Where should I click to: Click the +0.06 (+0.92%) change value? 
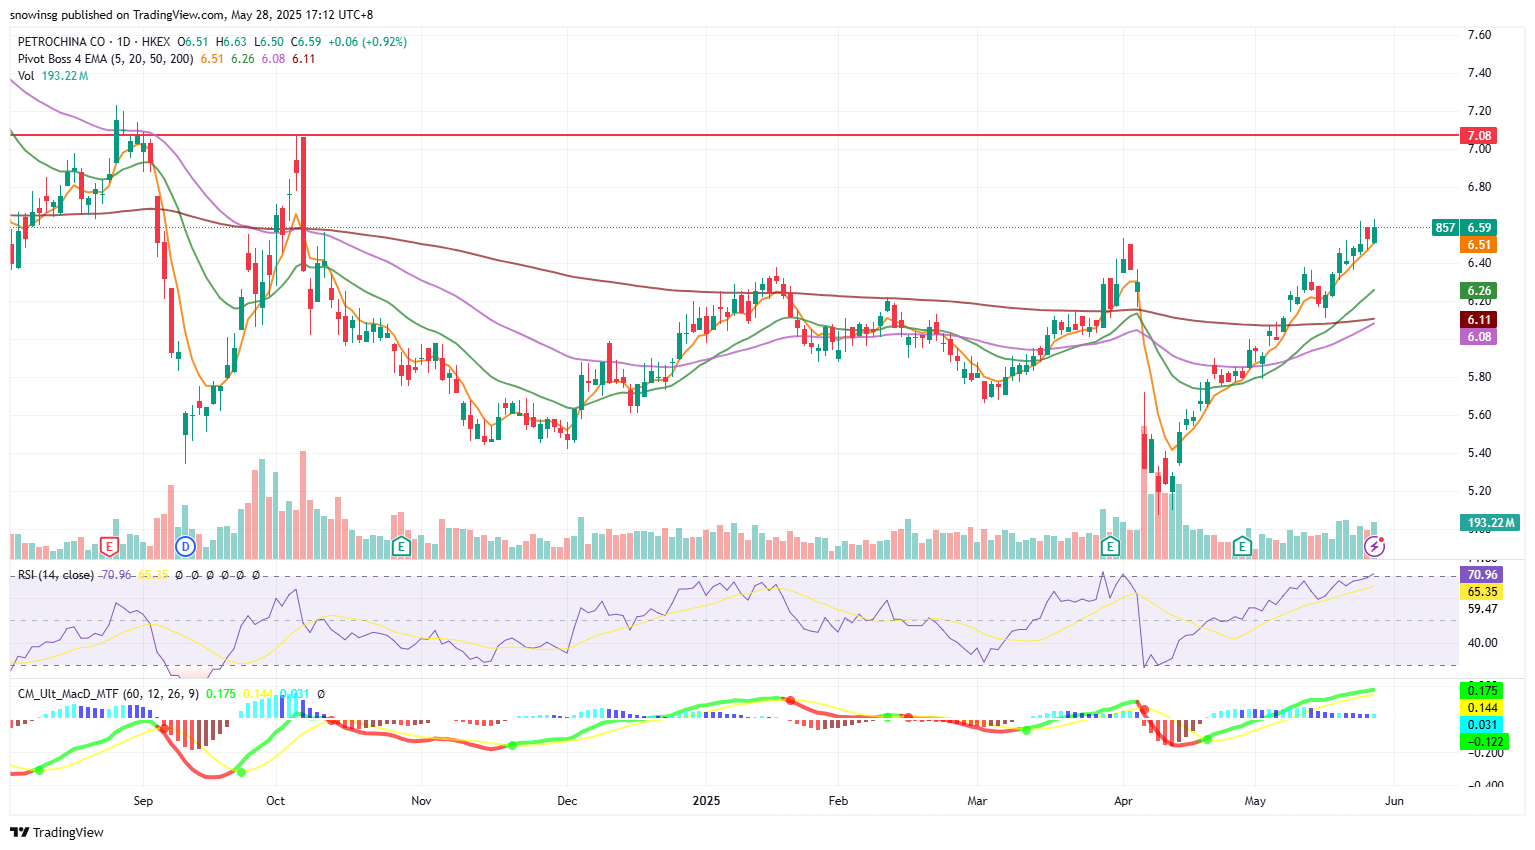(367, 42)
